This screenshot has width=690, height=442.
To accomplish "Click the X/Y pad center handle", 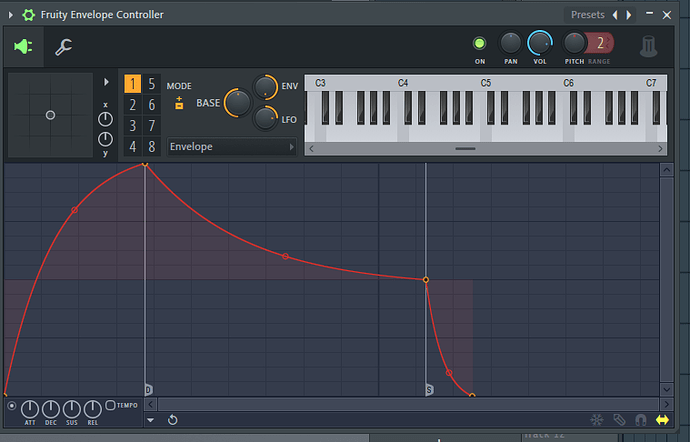I will pyautogui.click(x=51, y=115).
